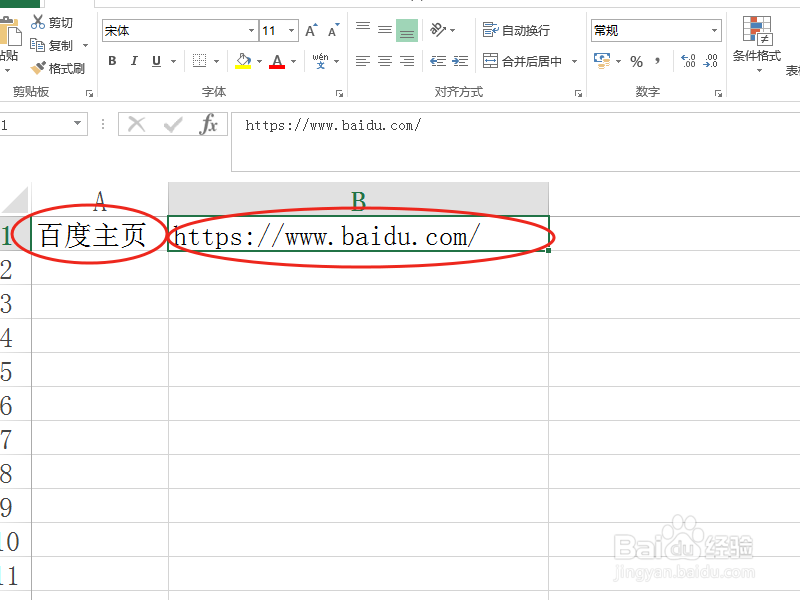The height and width of the screenshot is (600, 800).
Task: Open the phonetic guide dropdown arrow
Action: pos(336,62)
